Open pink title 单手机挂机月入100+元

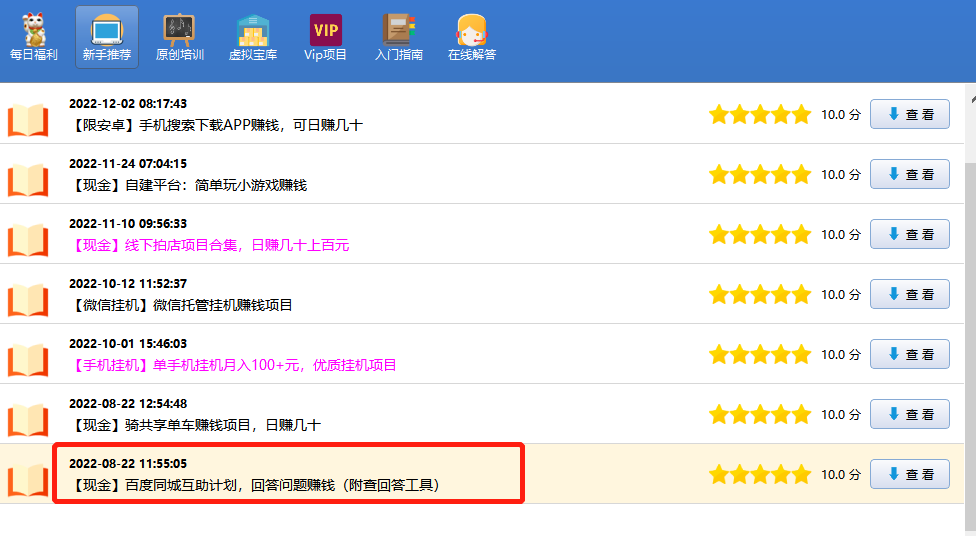[x=233, y=365]
